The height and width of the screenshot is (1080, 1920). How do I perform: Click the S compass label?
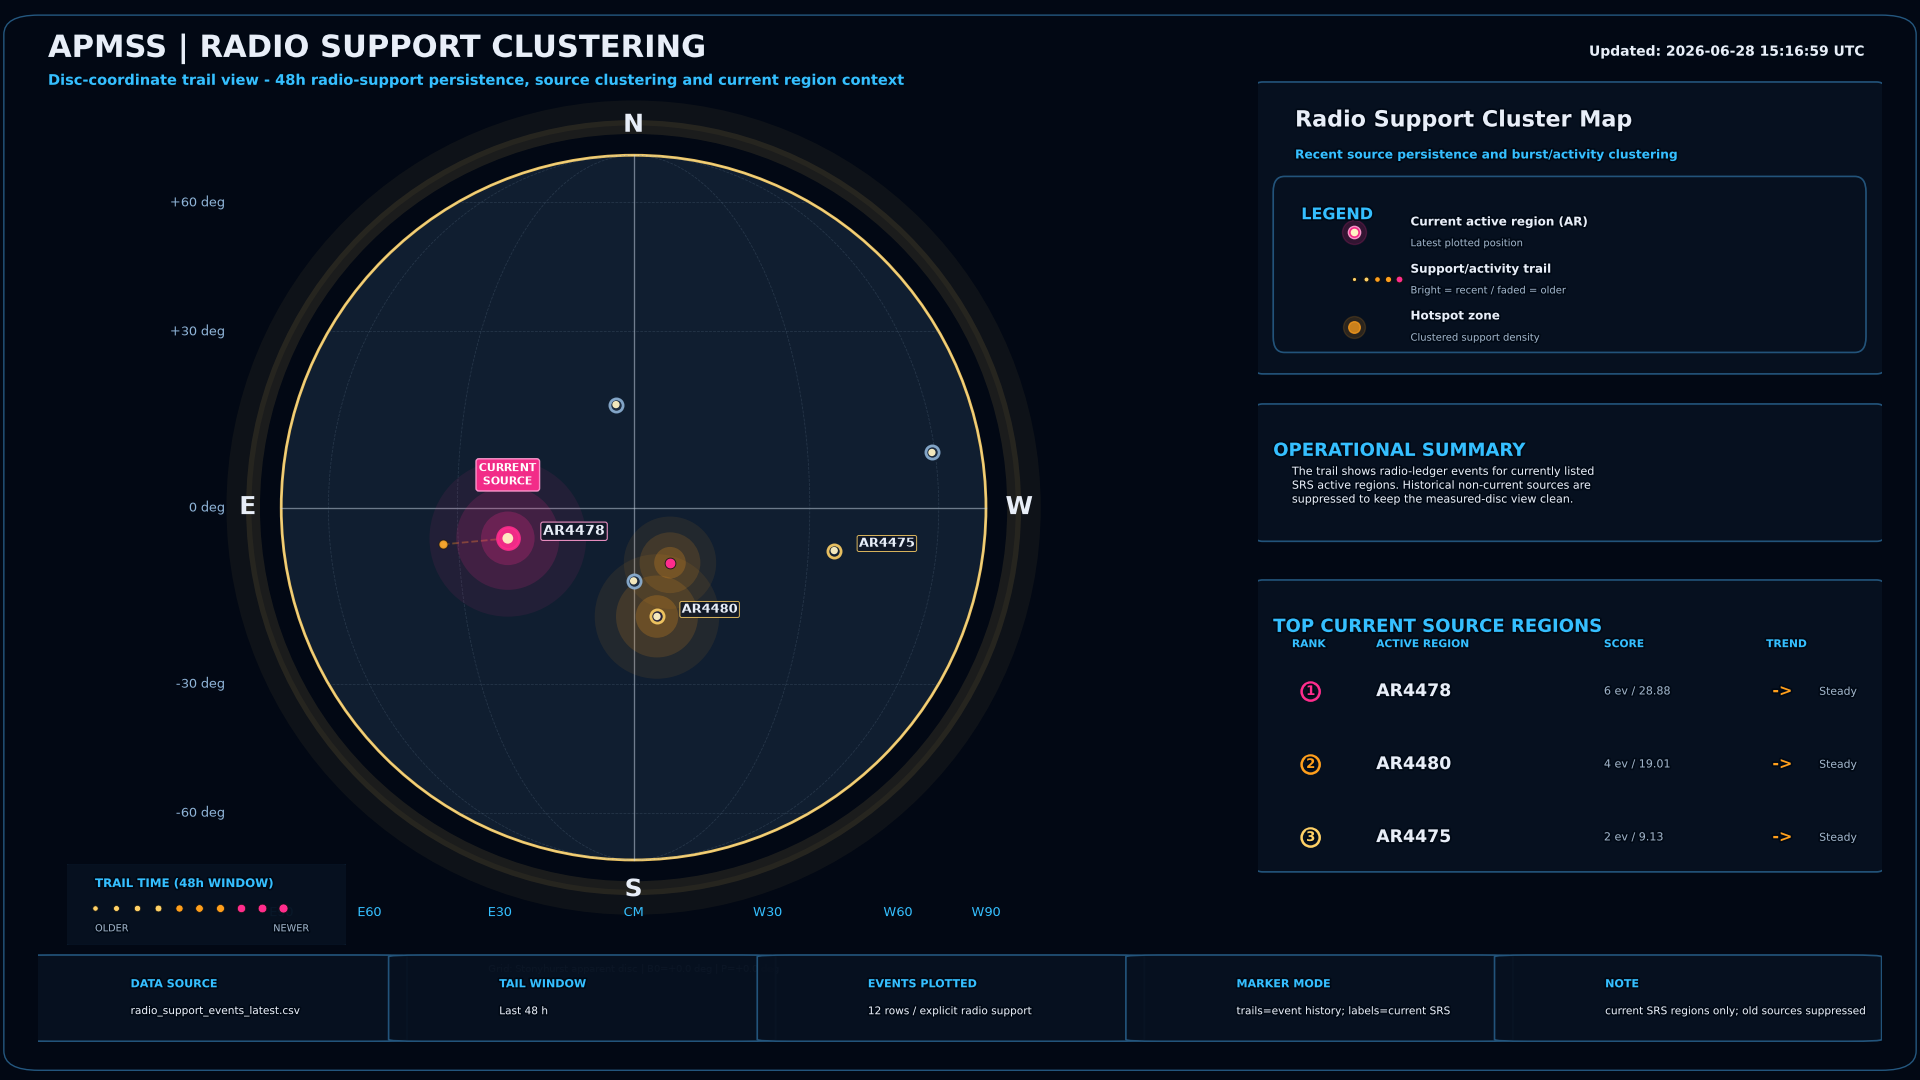pyautogui.click(x=633, y=888)
